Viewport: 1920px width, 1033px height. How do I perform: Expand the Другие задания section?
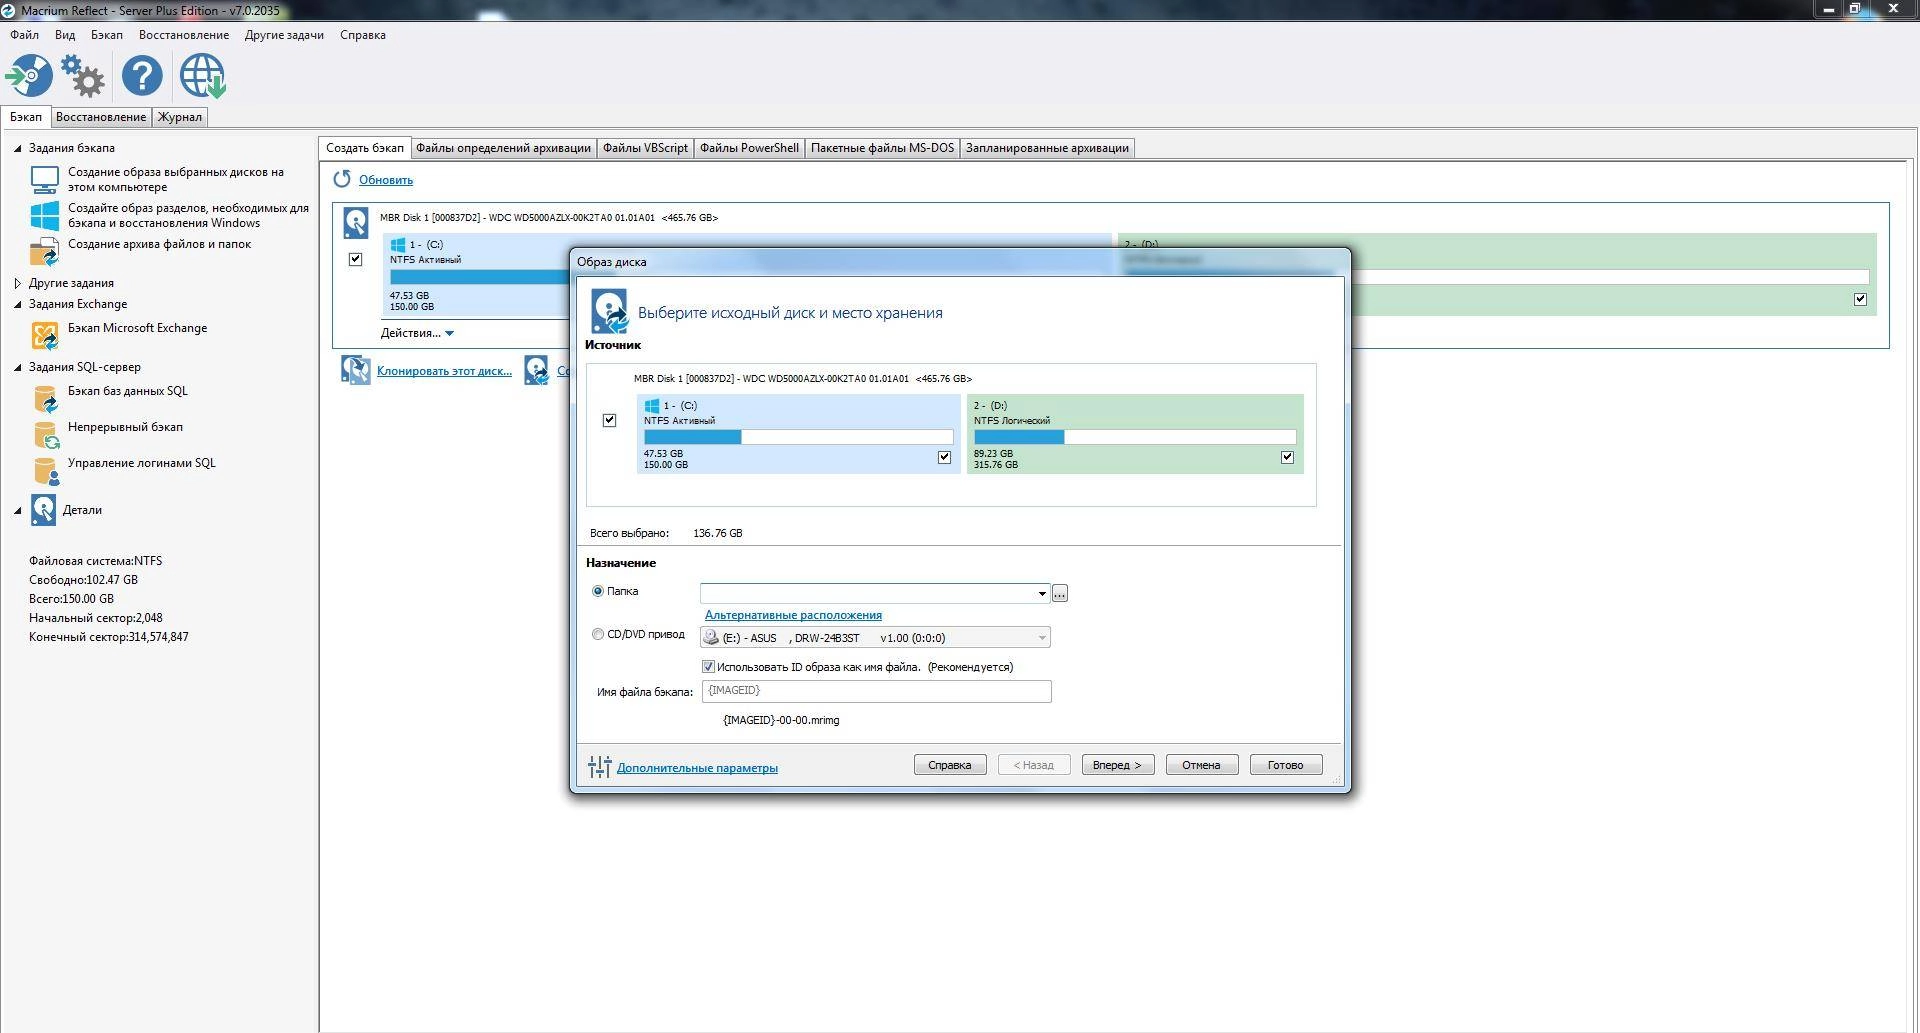pos(17,283)
